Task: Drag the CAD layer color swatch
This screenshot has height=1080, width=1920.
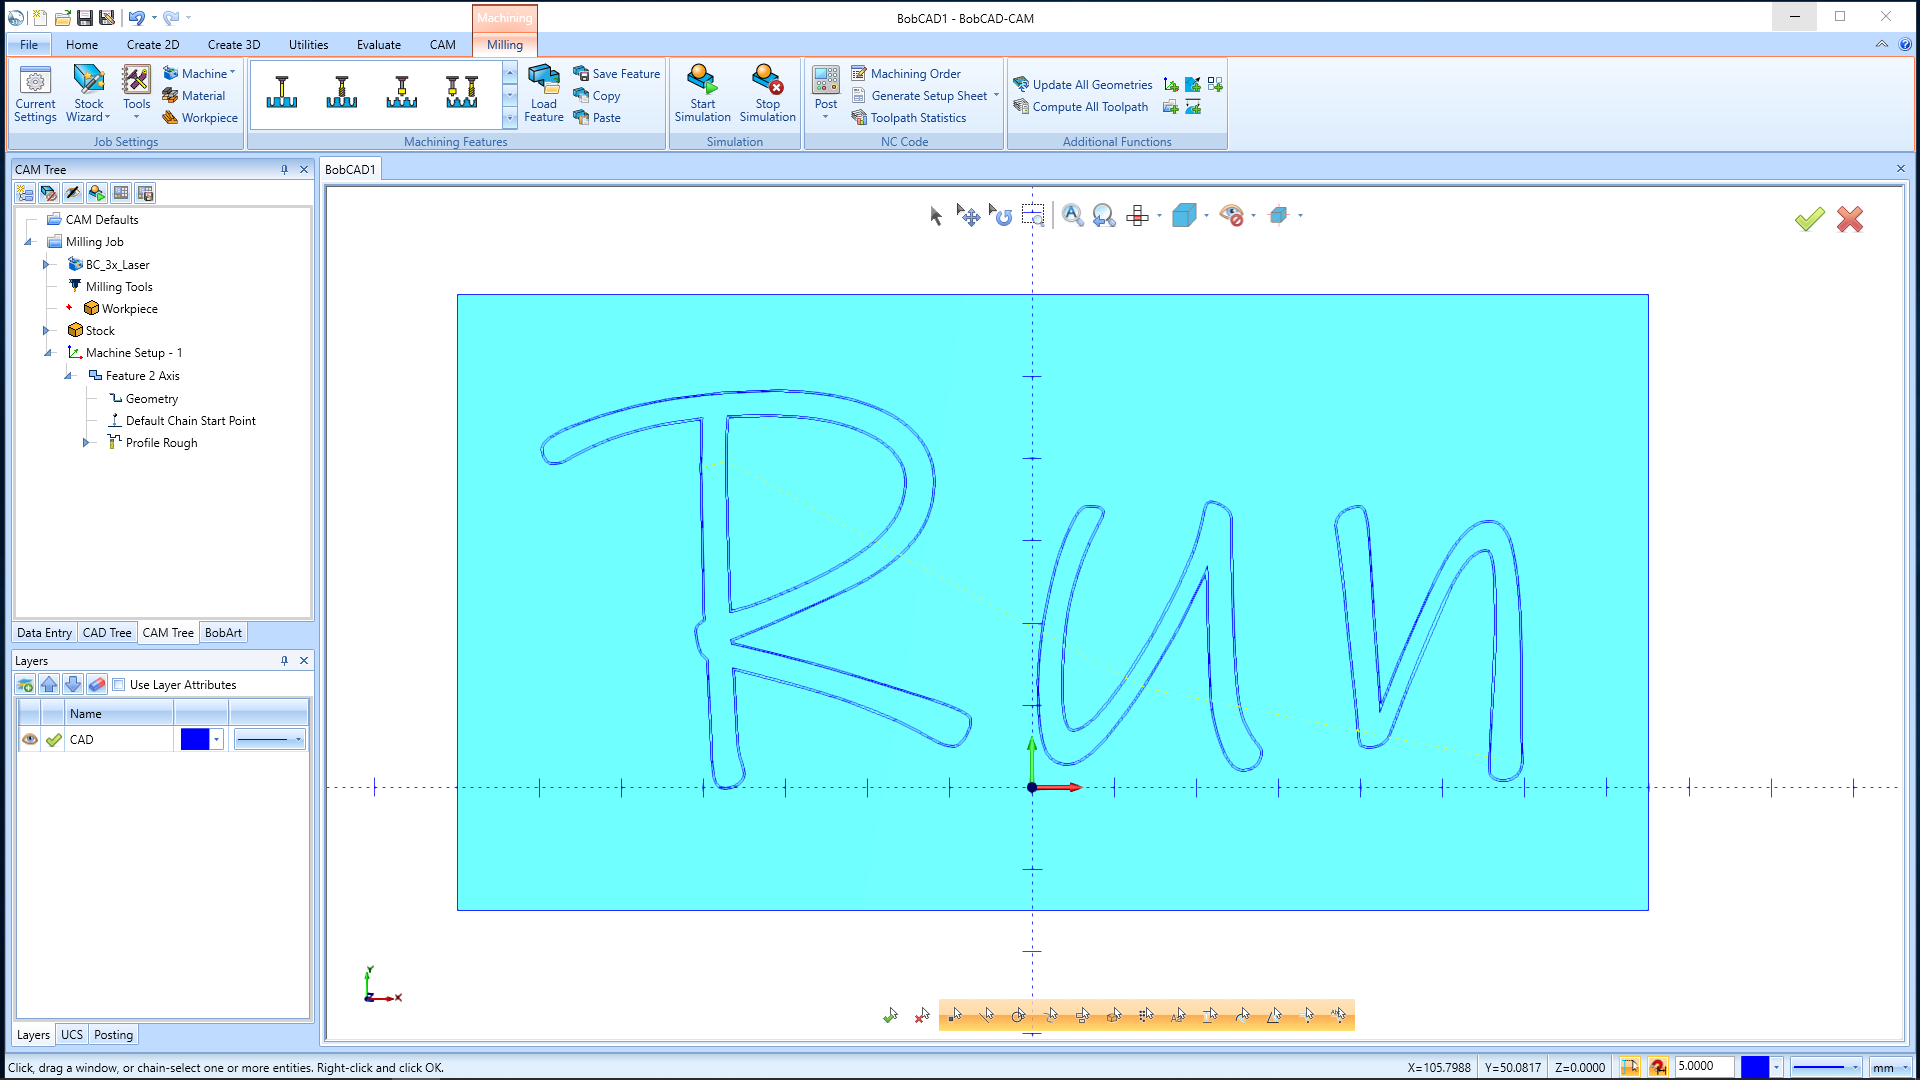Action: point(194,738)
